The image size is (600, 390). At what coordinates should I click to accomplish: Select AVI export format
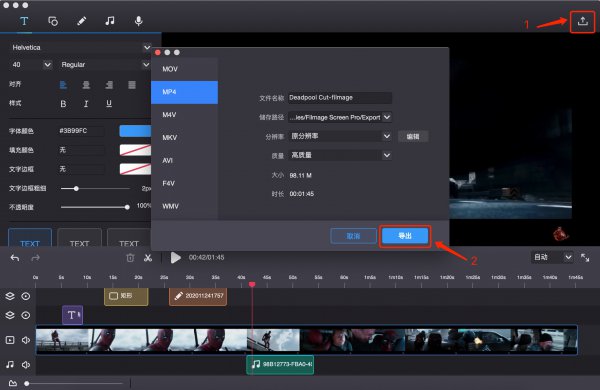point(184,160)
